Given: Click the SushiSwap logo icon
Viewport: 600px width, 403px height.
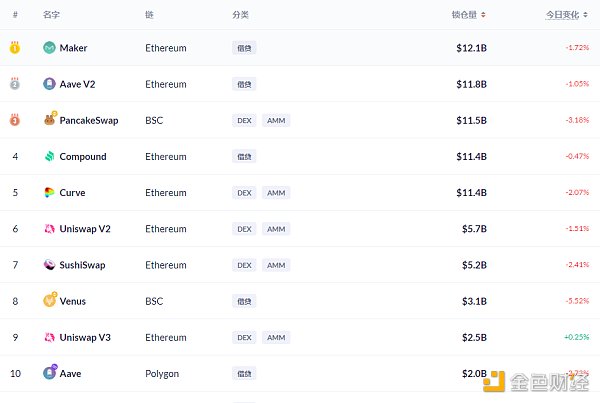Looking at the screenshot, I should pos(50,265).
